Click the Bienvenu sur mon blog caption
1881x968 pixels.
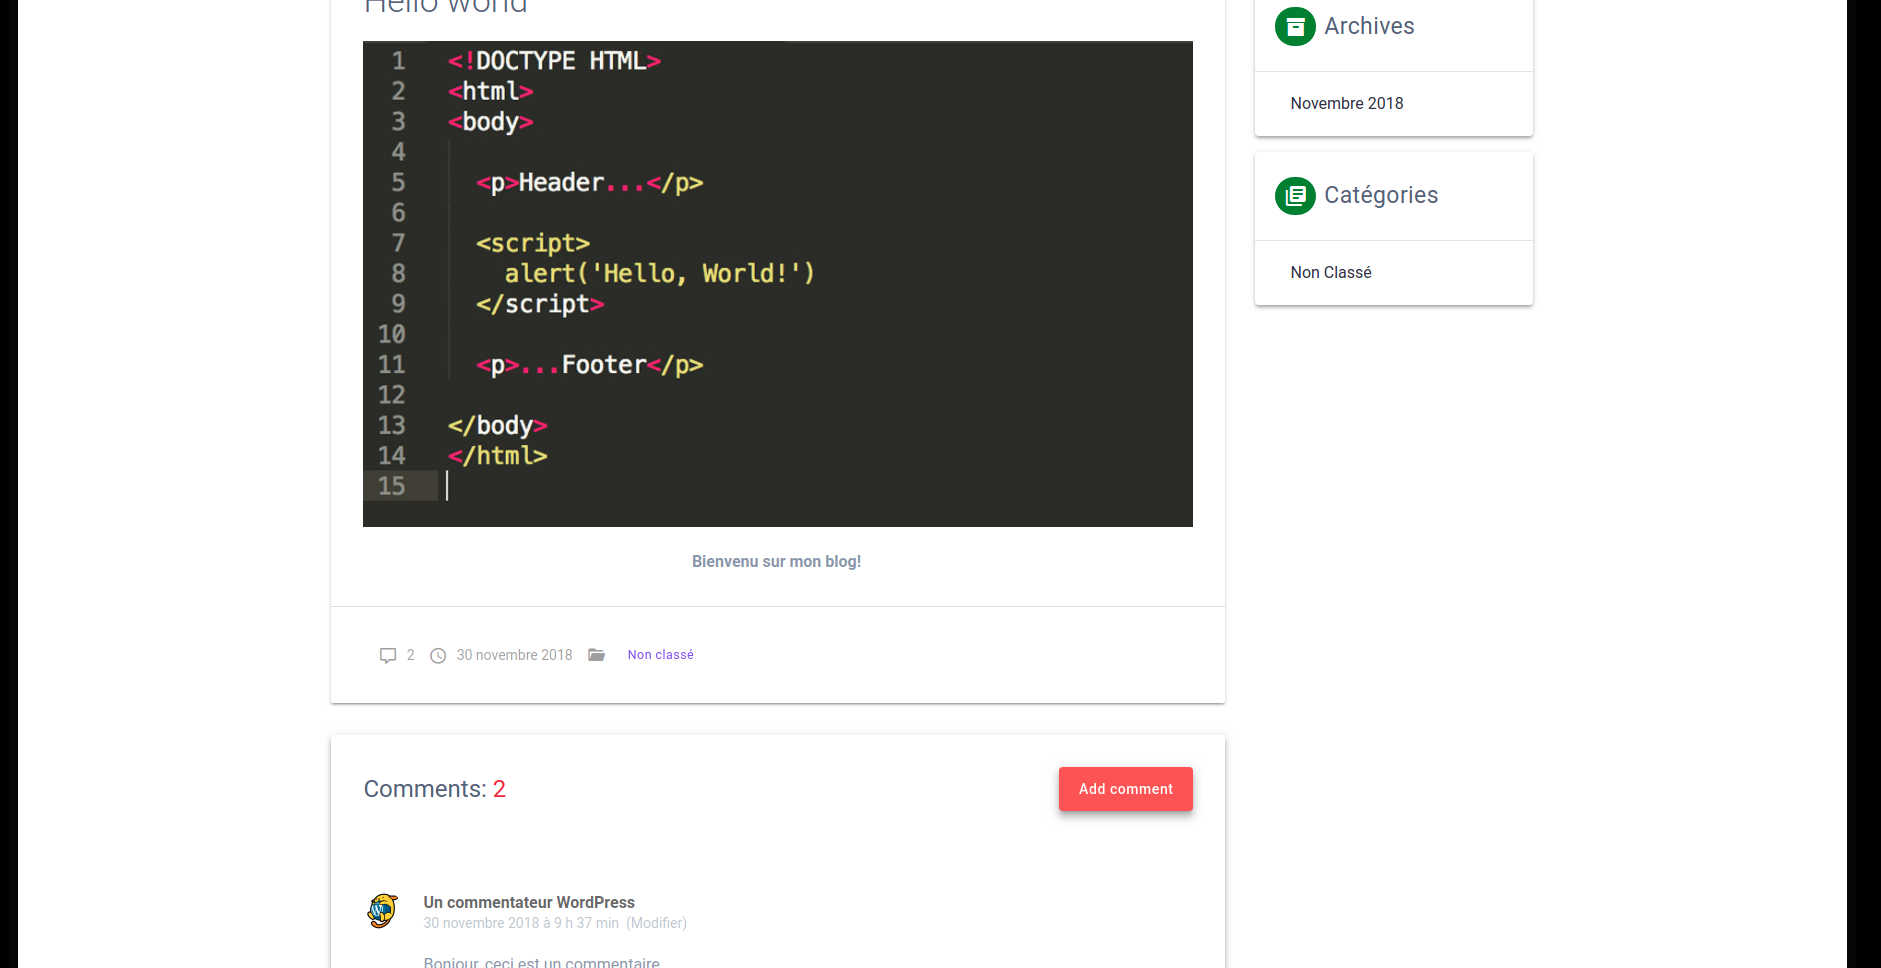776,562
